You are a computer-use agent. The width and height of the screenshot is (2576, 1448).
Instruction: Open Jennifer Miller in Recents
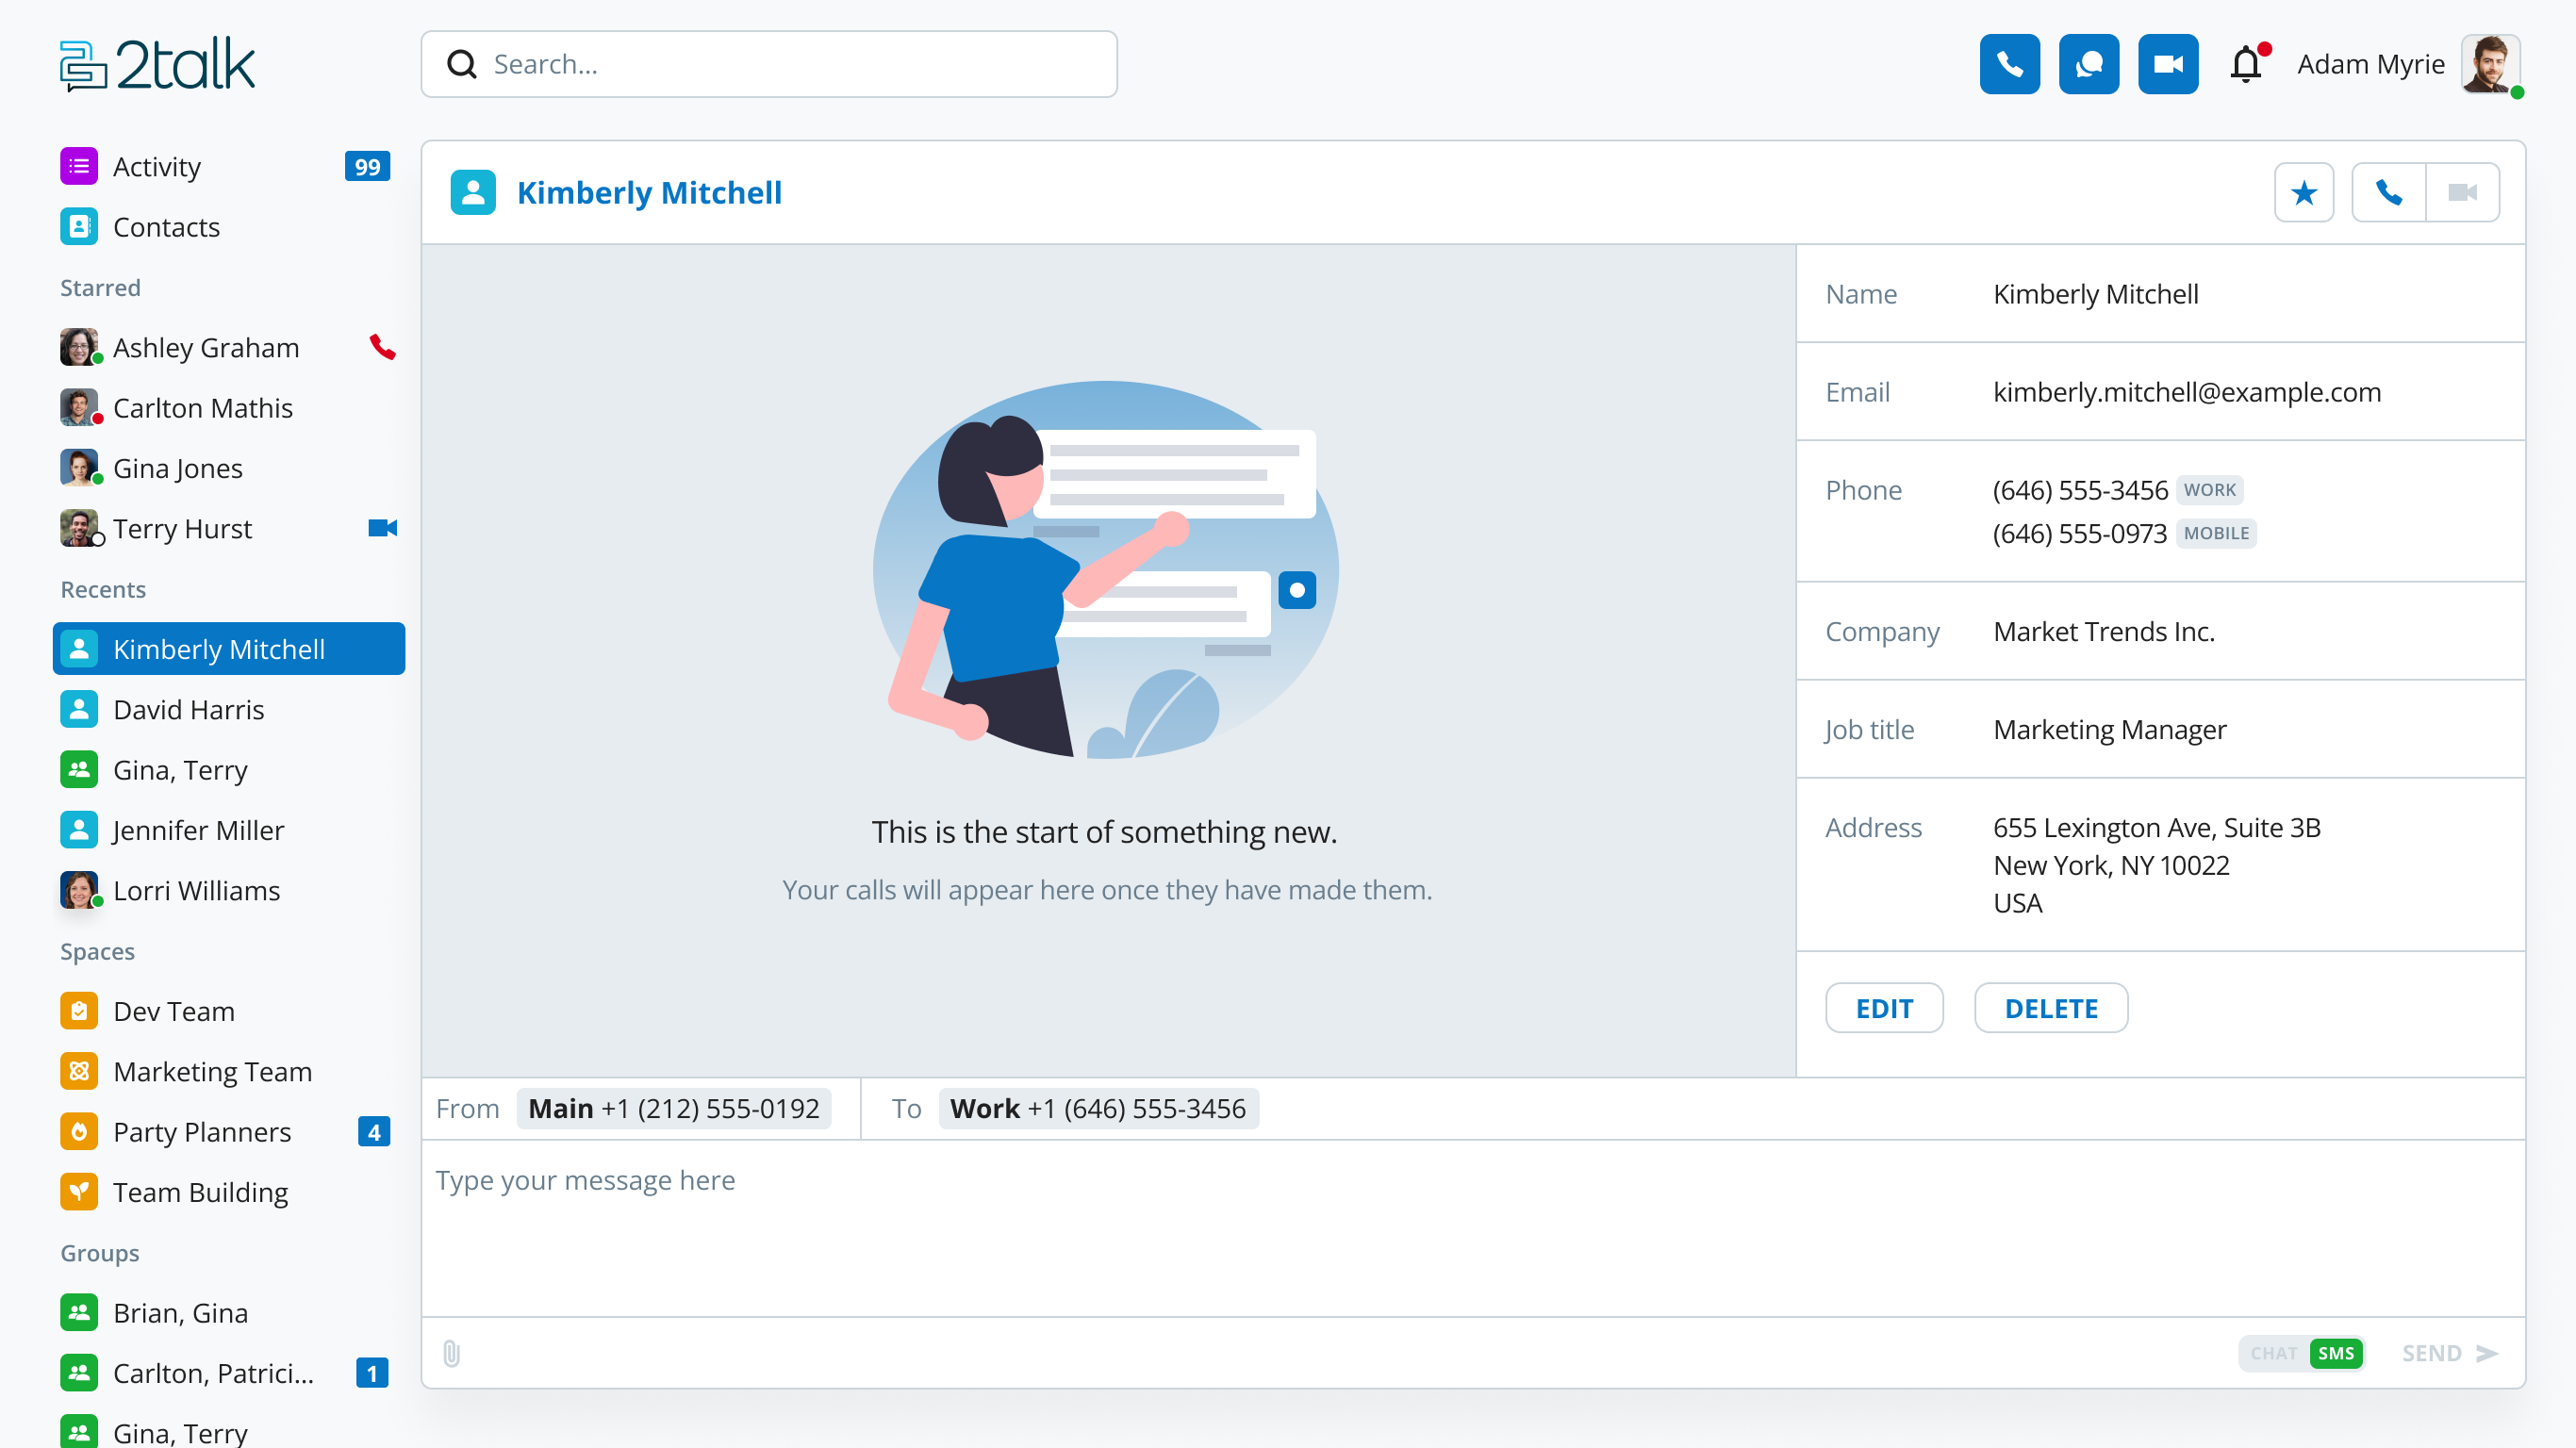228,830
